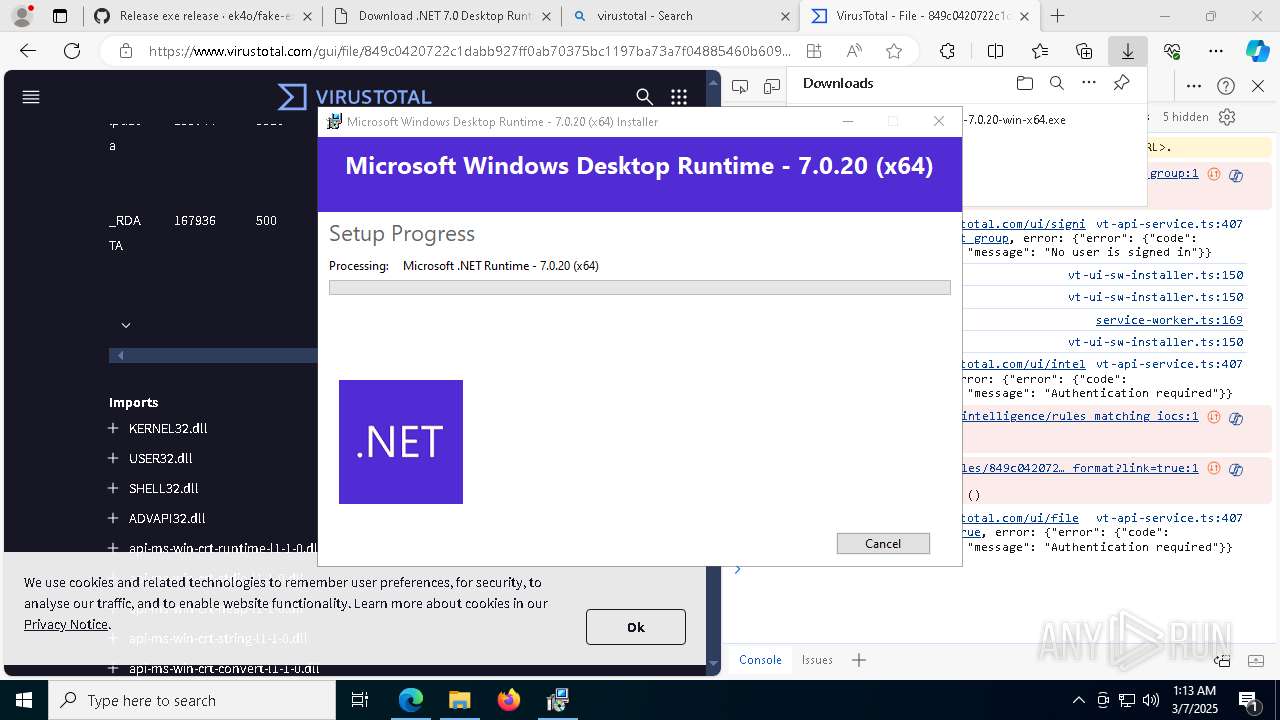Open Edge Settings and more menu
The image size is (1280, 720).
tap(1216, 51)
